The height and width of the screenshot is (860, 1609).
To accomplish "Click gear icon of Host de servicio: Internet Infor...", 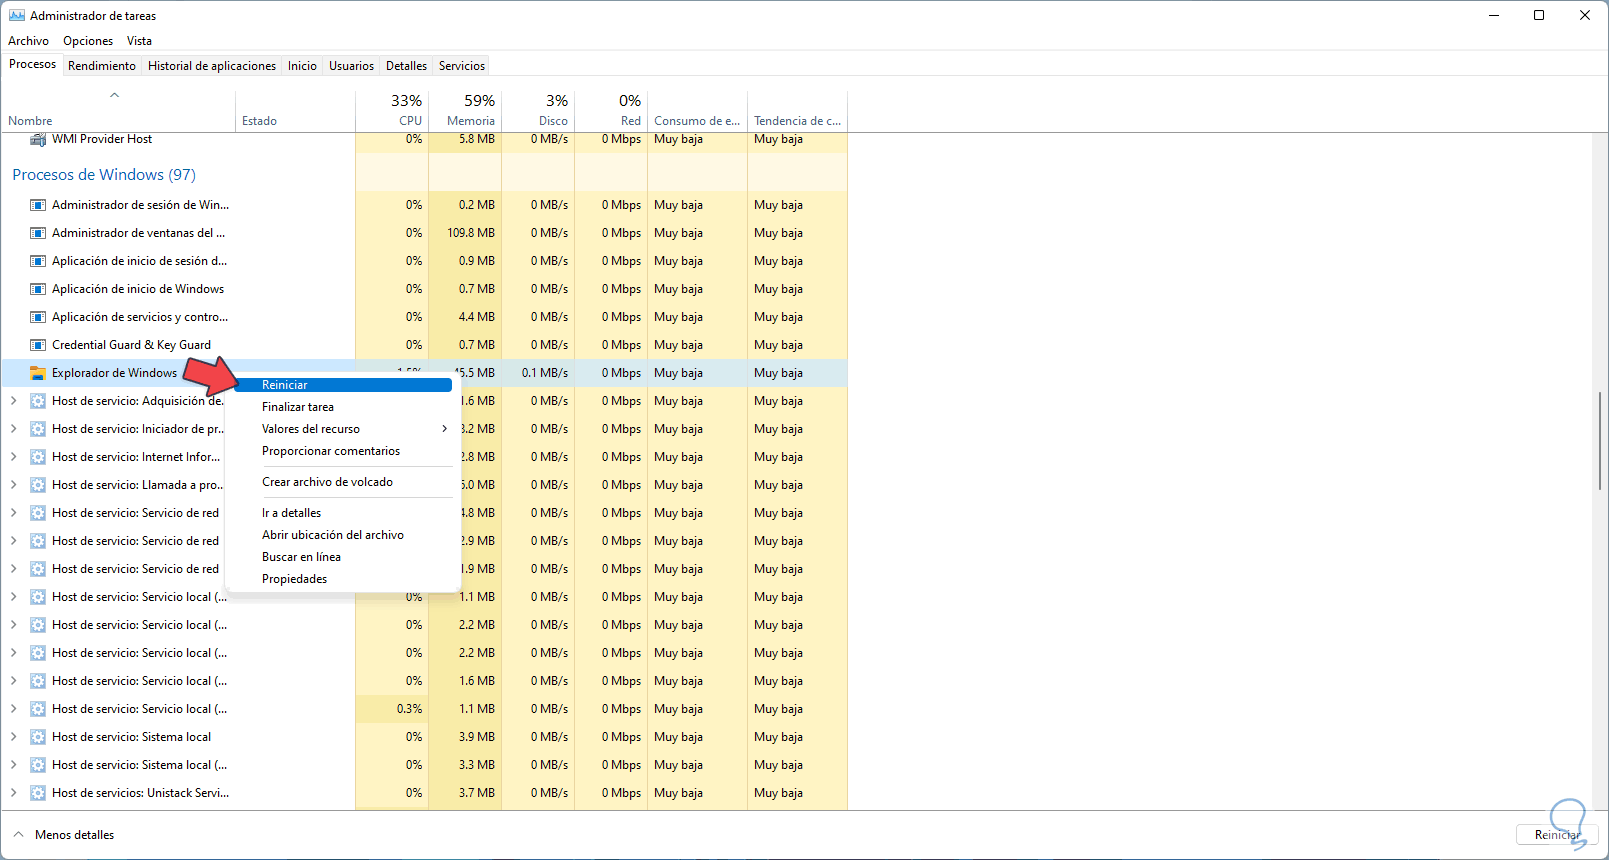I will (38, 457).
